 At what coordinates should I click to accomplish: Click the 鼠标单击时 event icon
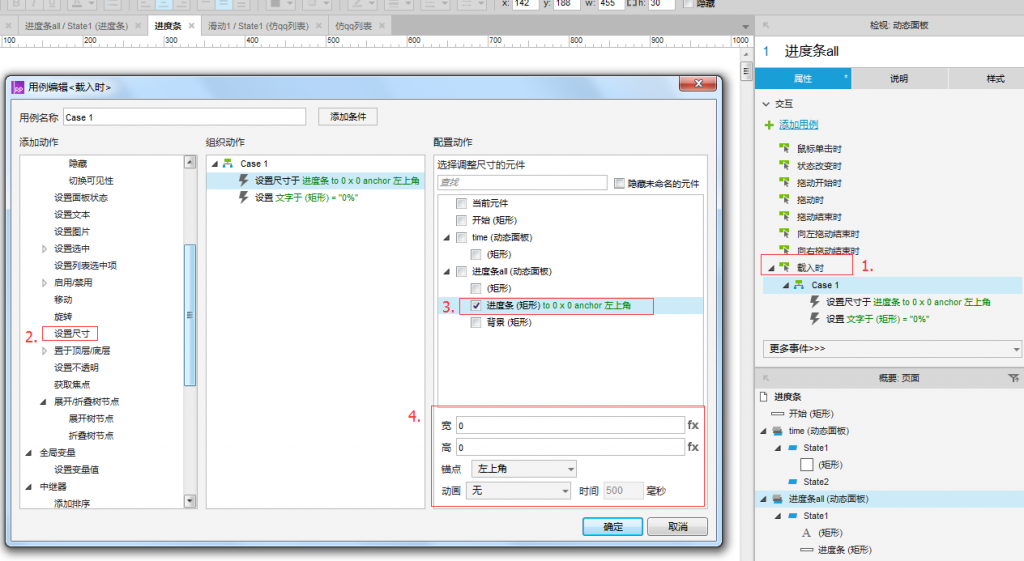pos(784,148)
